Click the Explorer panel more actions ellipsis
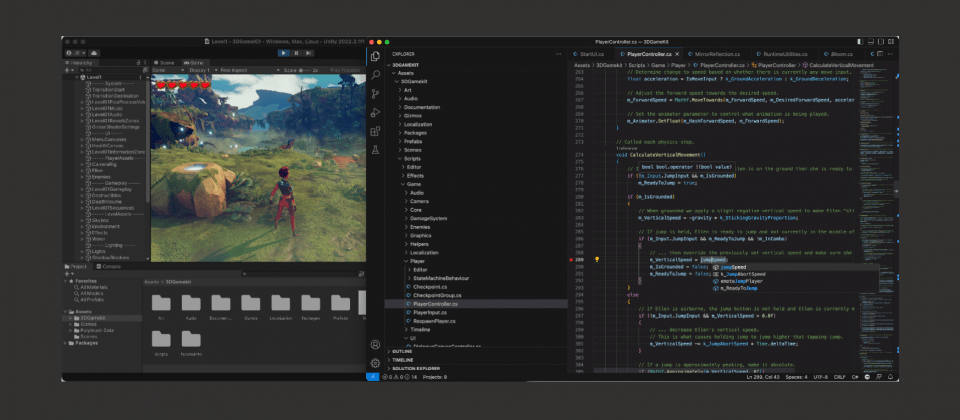The height and width of the screenshot is (420, 960). pyautogui.click(x=558, y=54)
